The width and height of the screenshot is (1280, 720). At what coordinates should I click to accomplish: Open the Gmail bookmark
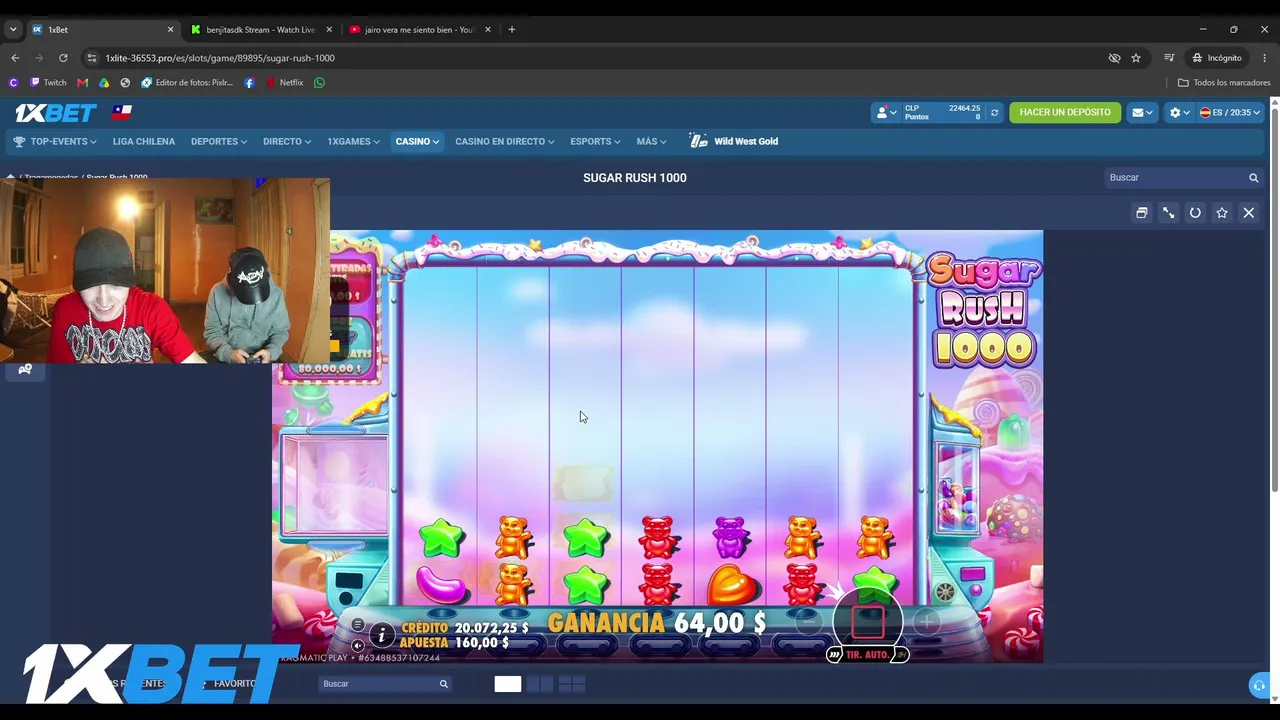pos(82,83)
